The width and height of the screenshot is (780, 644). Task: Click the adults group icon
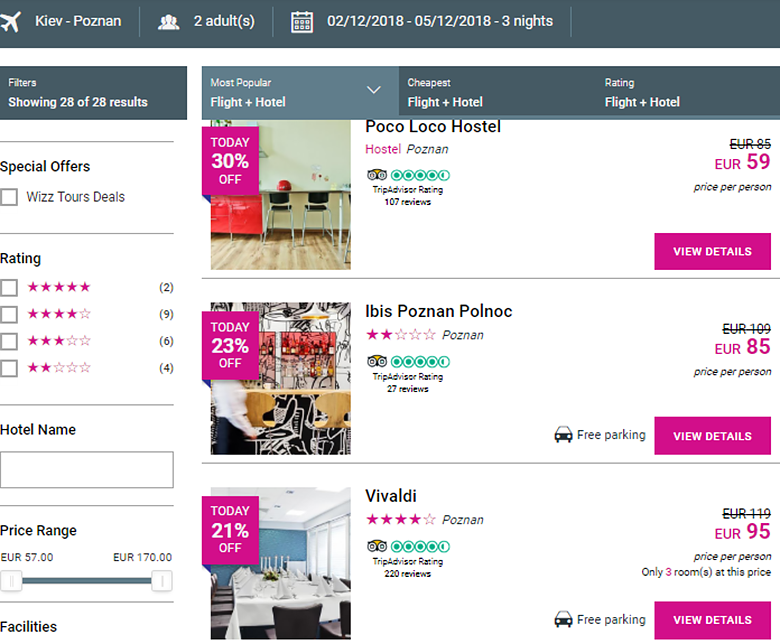[x=169, y=21]
